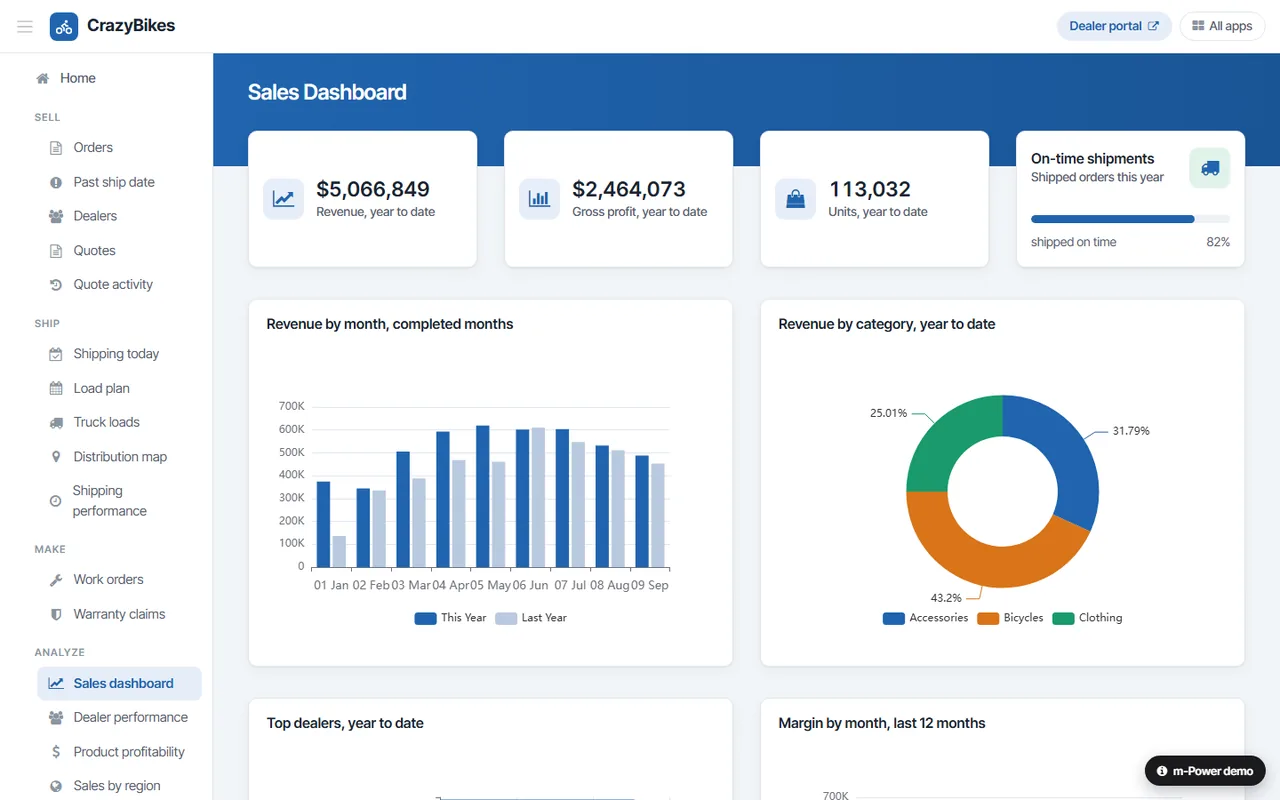Toggle Last Year series in chart legend
1280x800 pixels.
pos(531,618)
